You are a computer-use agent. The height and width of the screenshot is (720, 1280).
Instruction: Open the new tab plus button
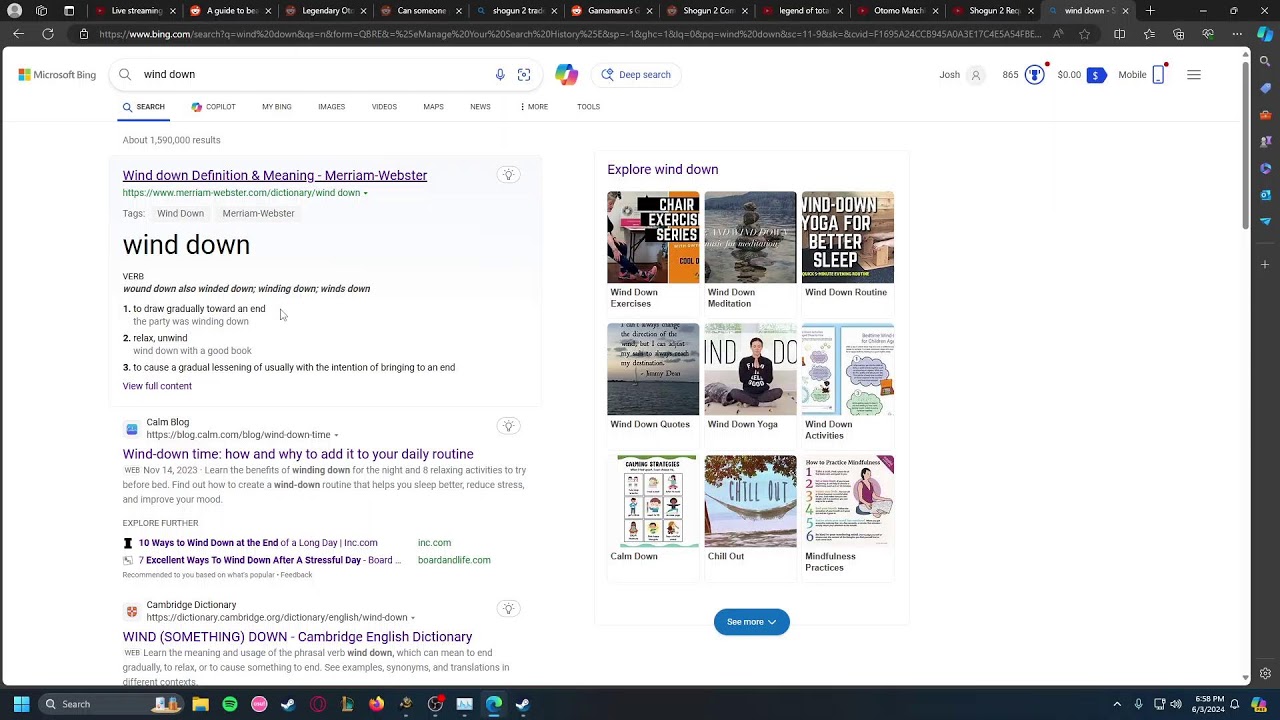[1150, 11]
